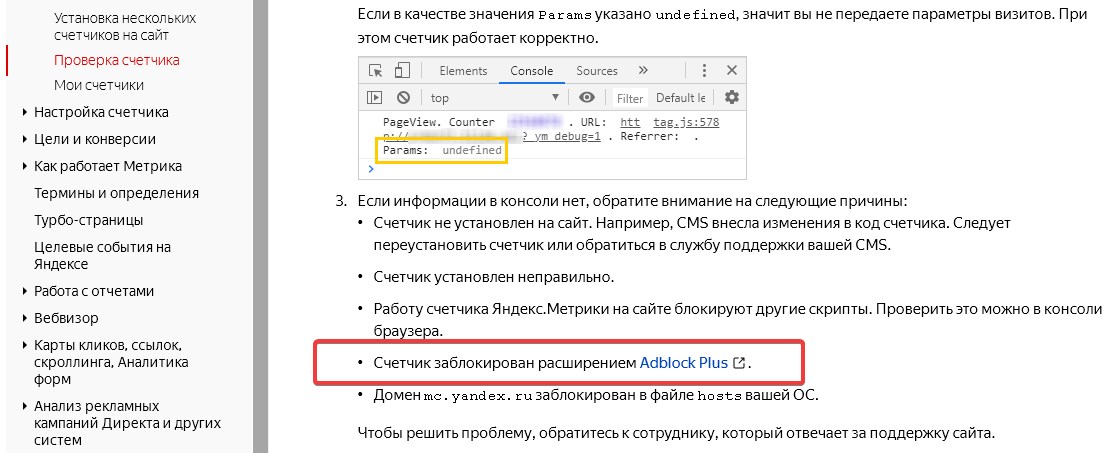This screenshot has width=1117, height=453.
Task: Close the DevTools panel with X
Action: click(732, 71)
